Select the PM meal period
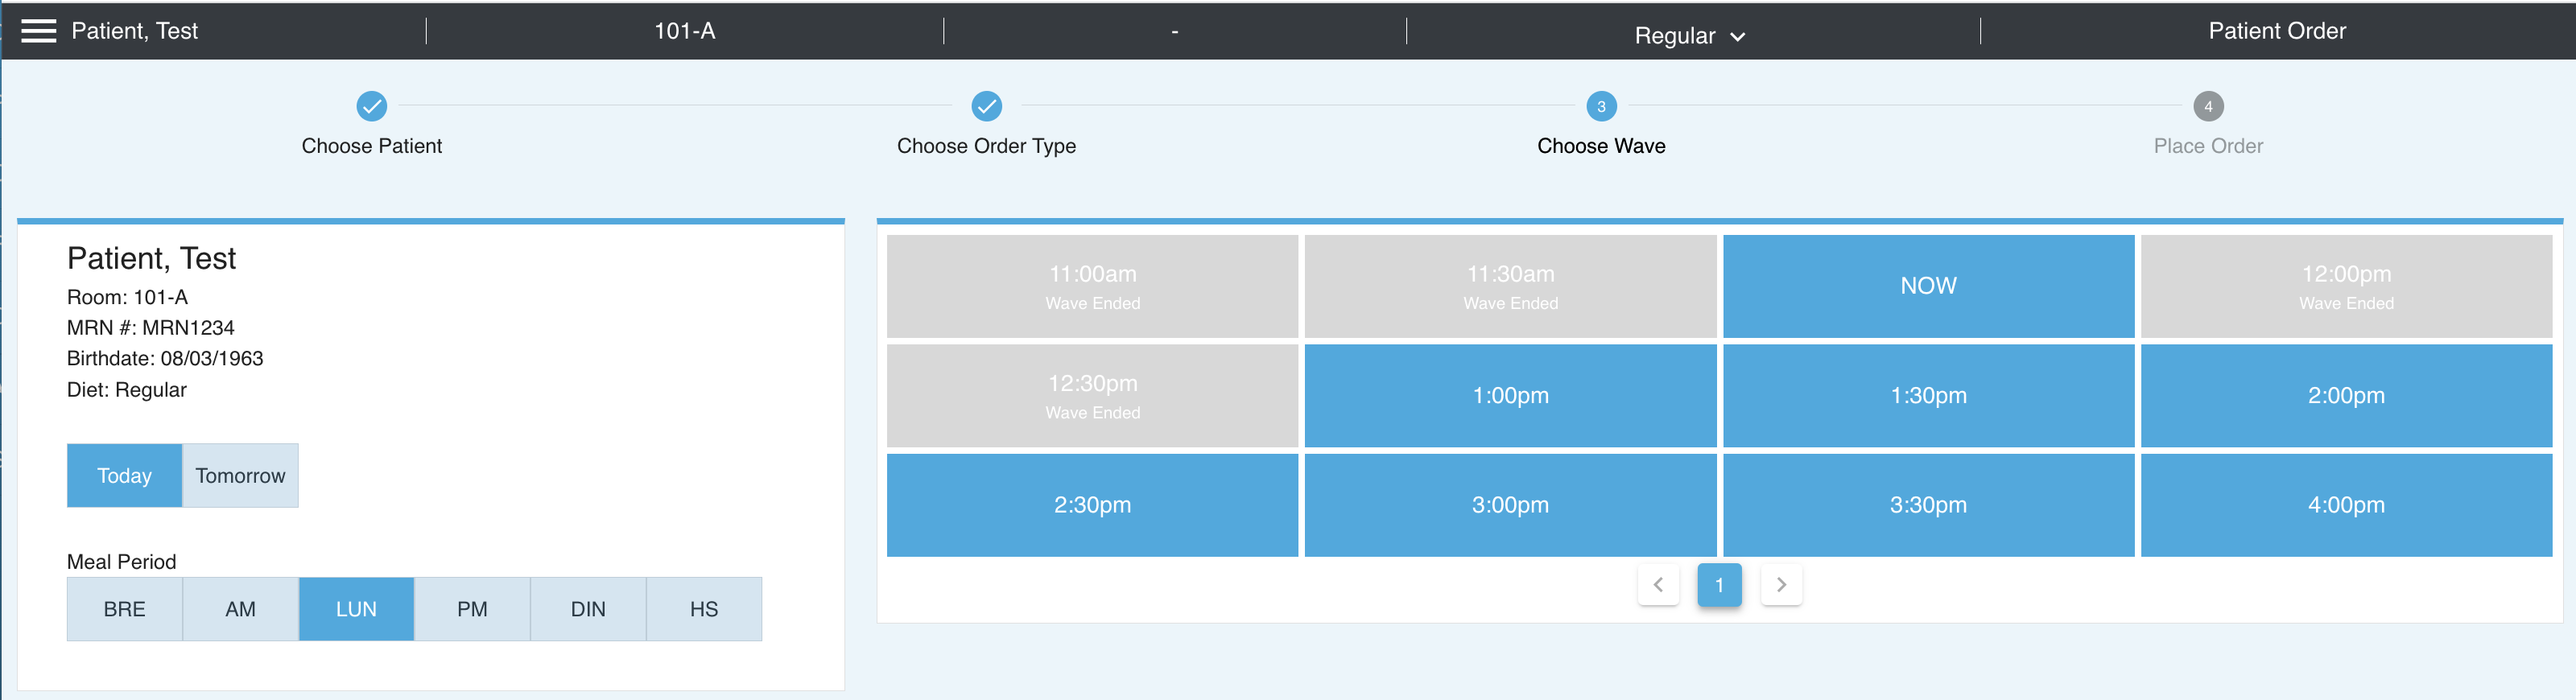Viewport: 2576px width, 700px height. (472, 609)
